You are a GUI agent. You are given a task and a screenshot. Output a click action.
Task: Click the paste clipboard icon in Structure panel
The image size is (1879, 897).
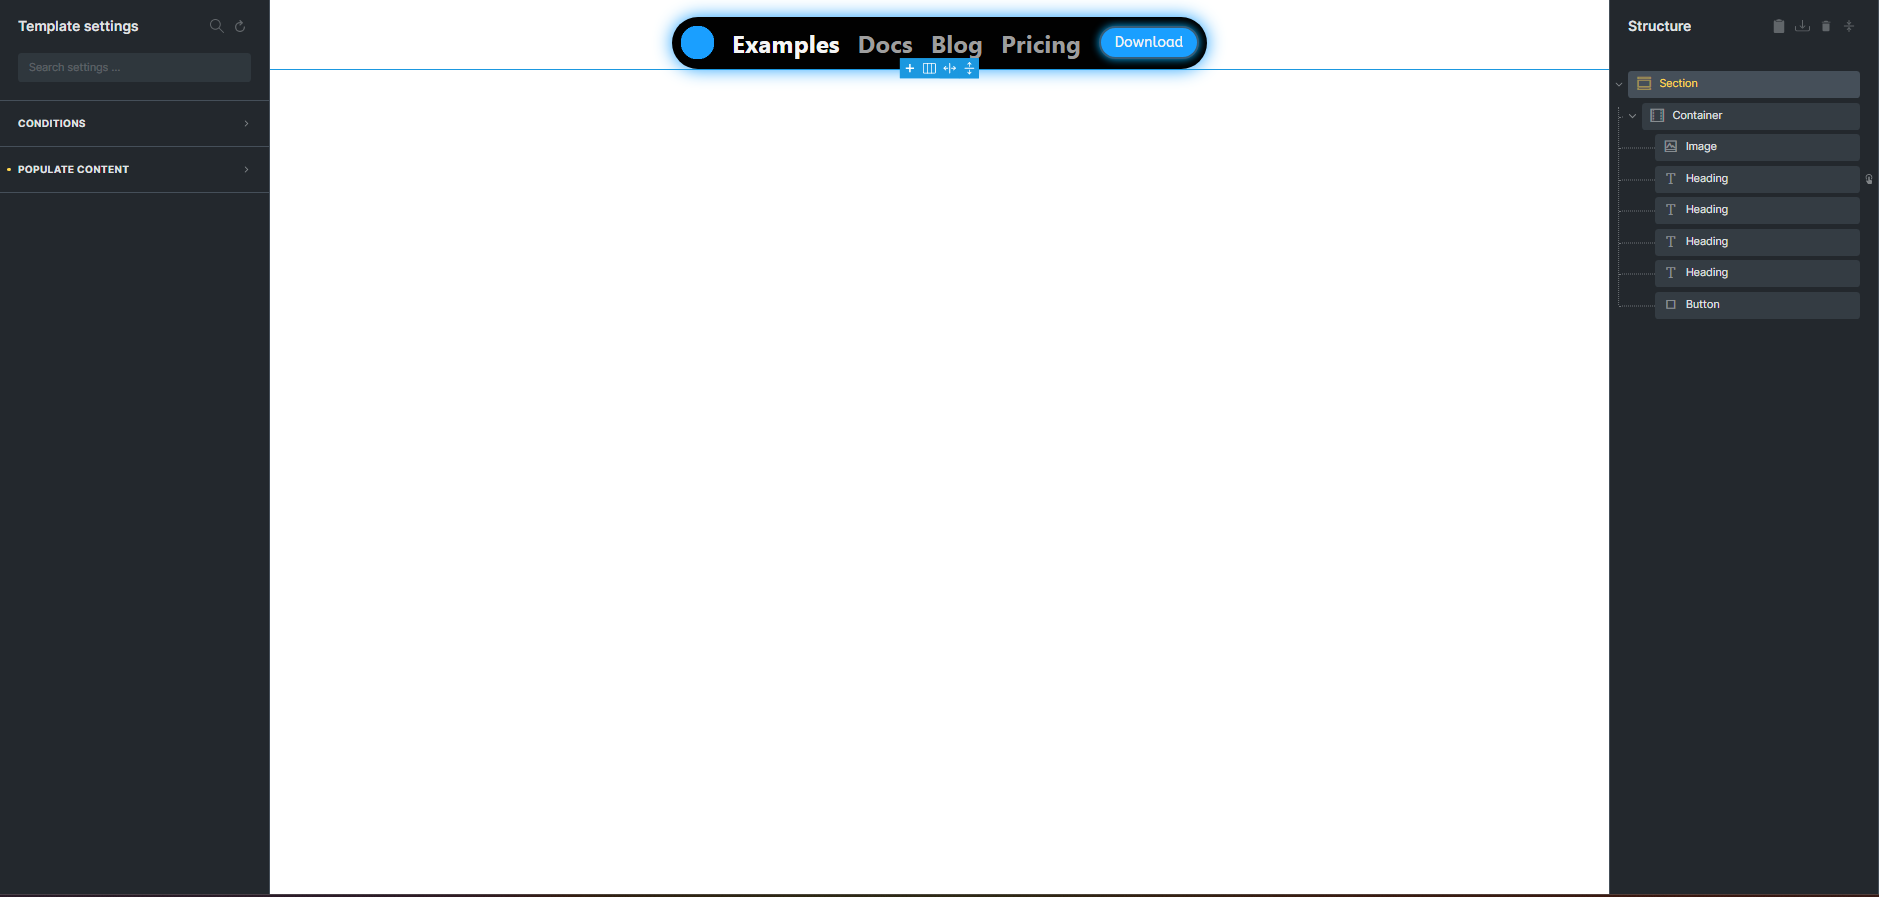(1778, 26)
